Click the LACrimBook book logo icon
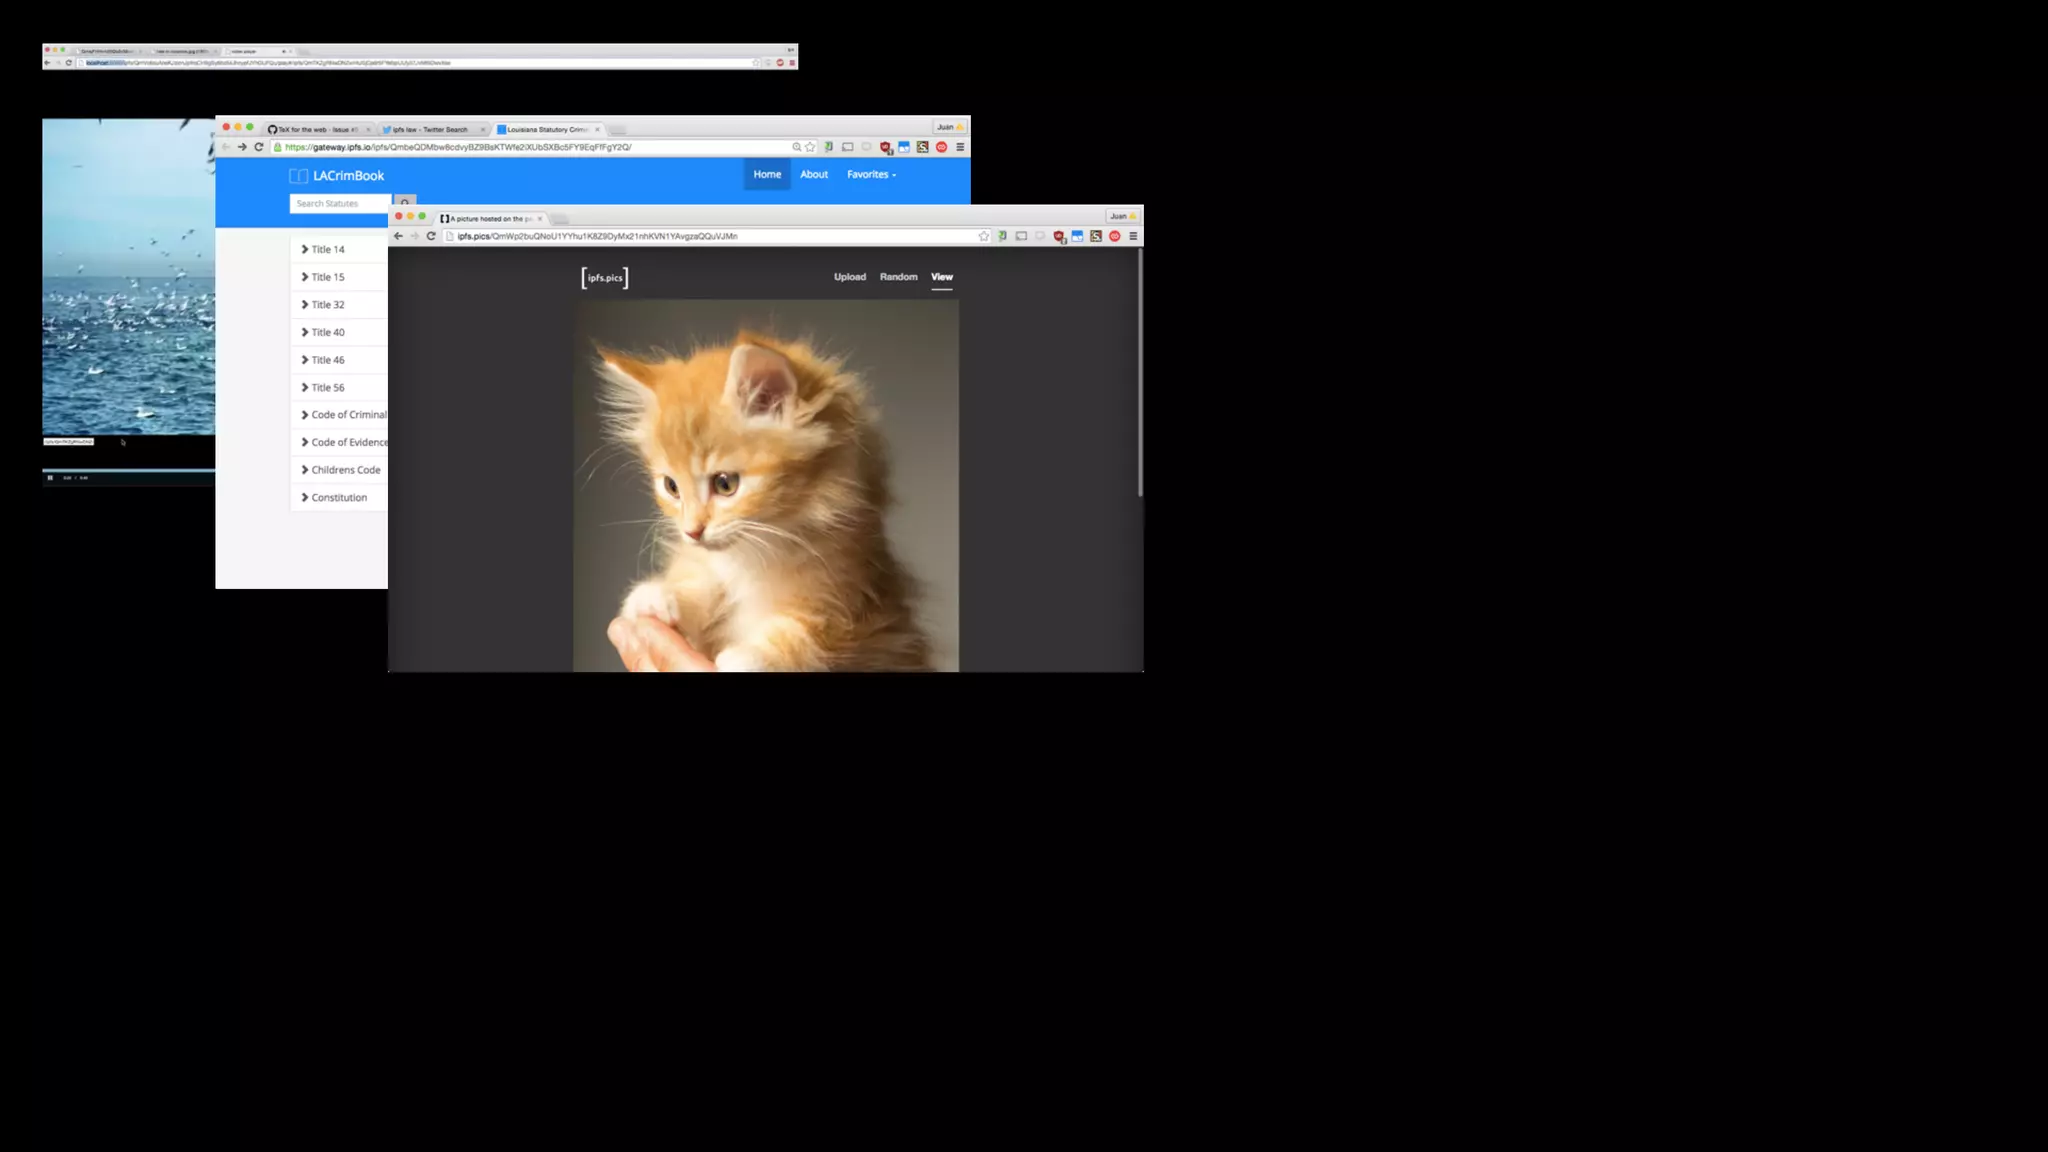The width and height of the screenshot is (2048, 1152). pyautogui.click(x=298, y=176)
